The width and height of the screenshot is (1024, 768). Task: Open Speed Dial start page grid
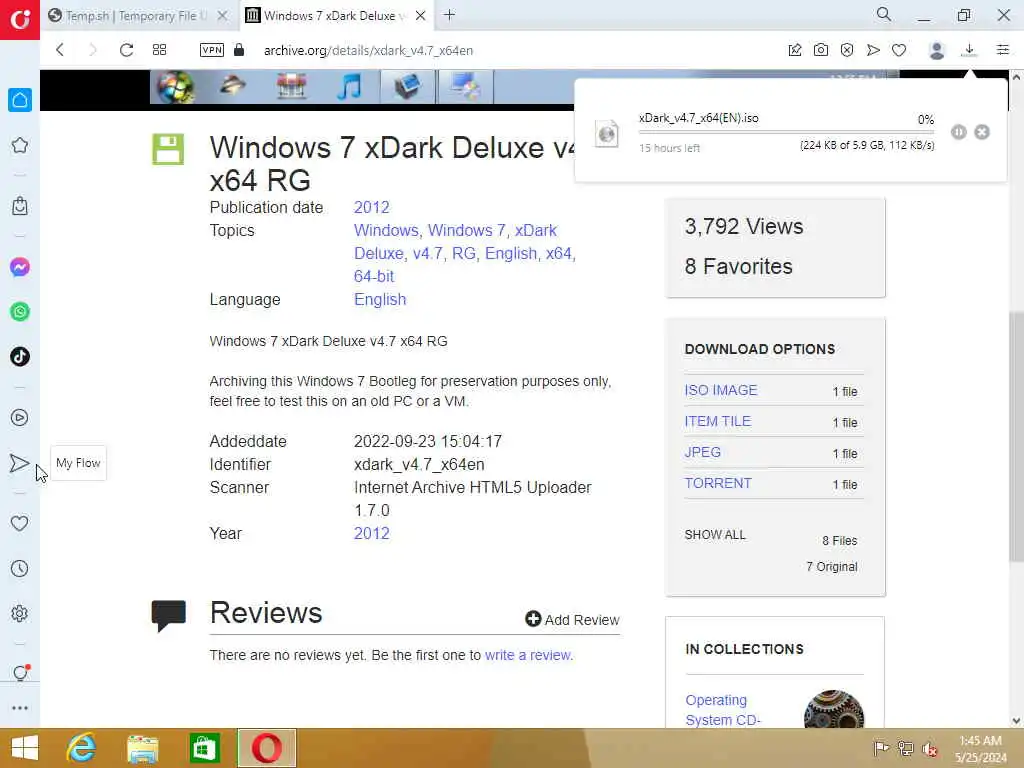click(159, 50)
